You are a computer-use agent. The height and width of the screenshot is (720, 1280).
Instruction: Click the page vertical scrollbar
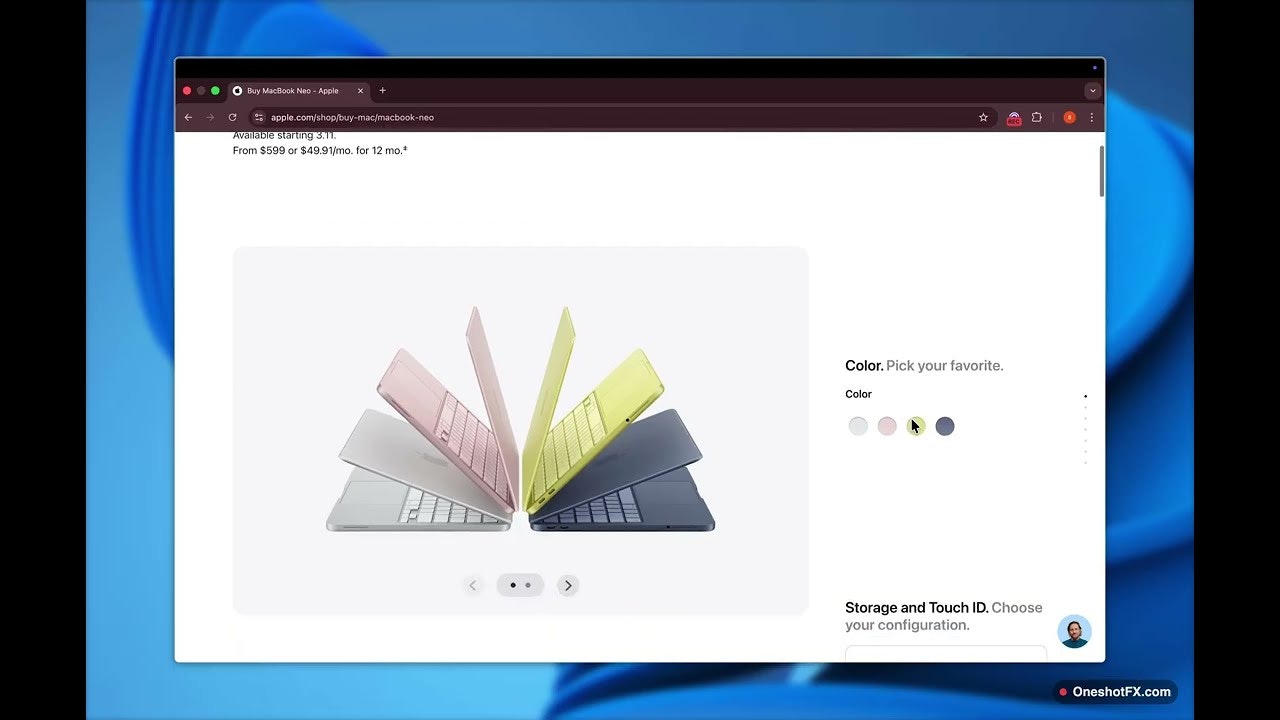coord(1102,171)
